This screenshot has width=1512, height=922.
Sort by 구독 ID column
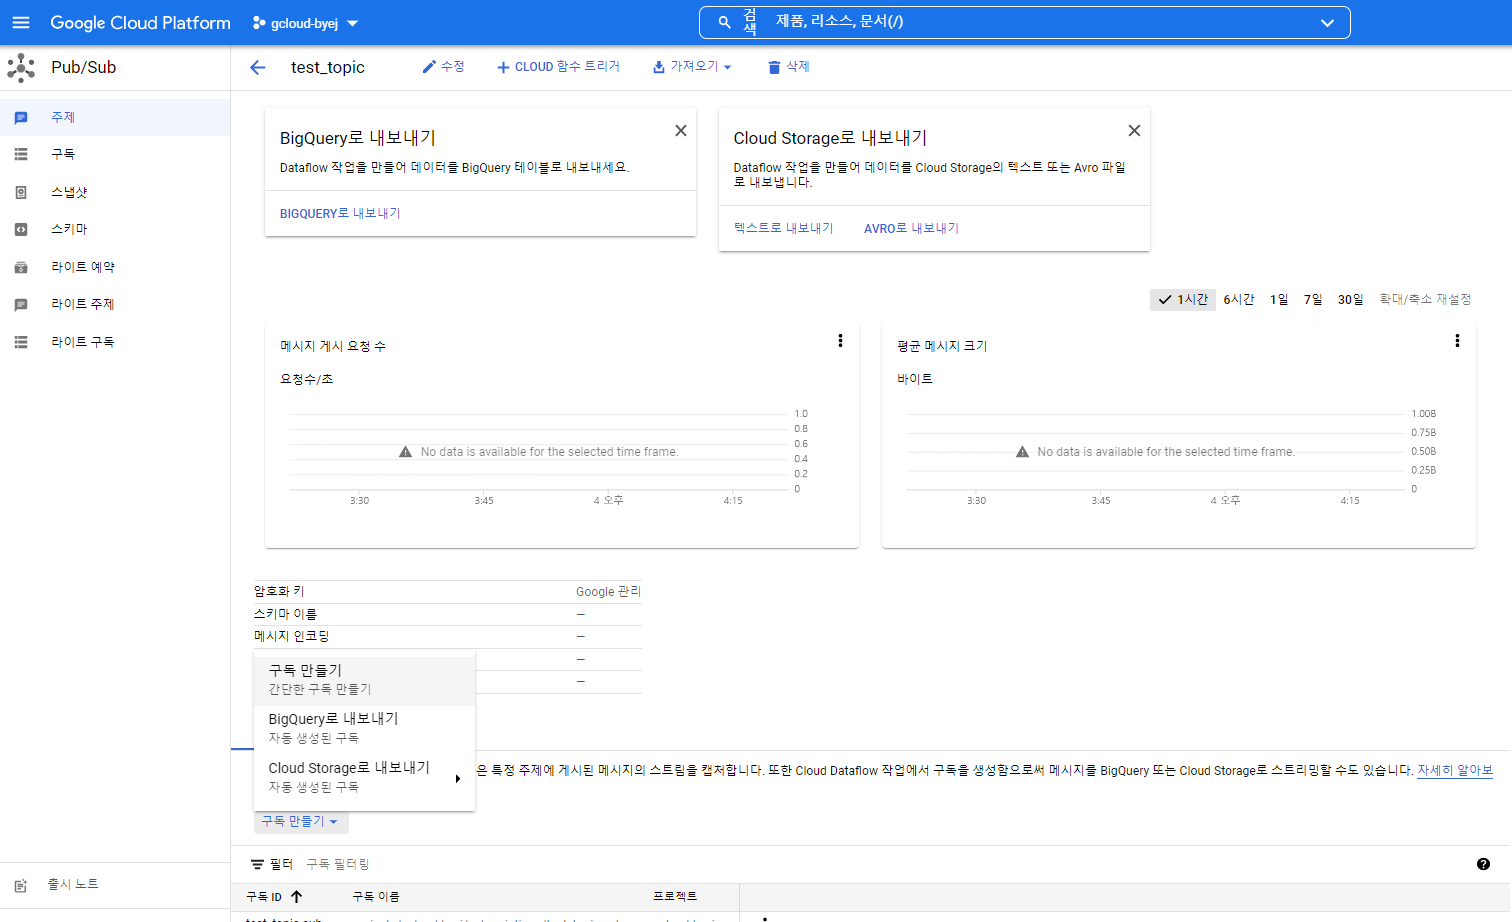[x=274, y=897]
